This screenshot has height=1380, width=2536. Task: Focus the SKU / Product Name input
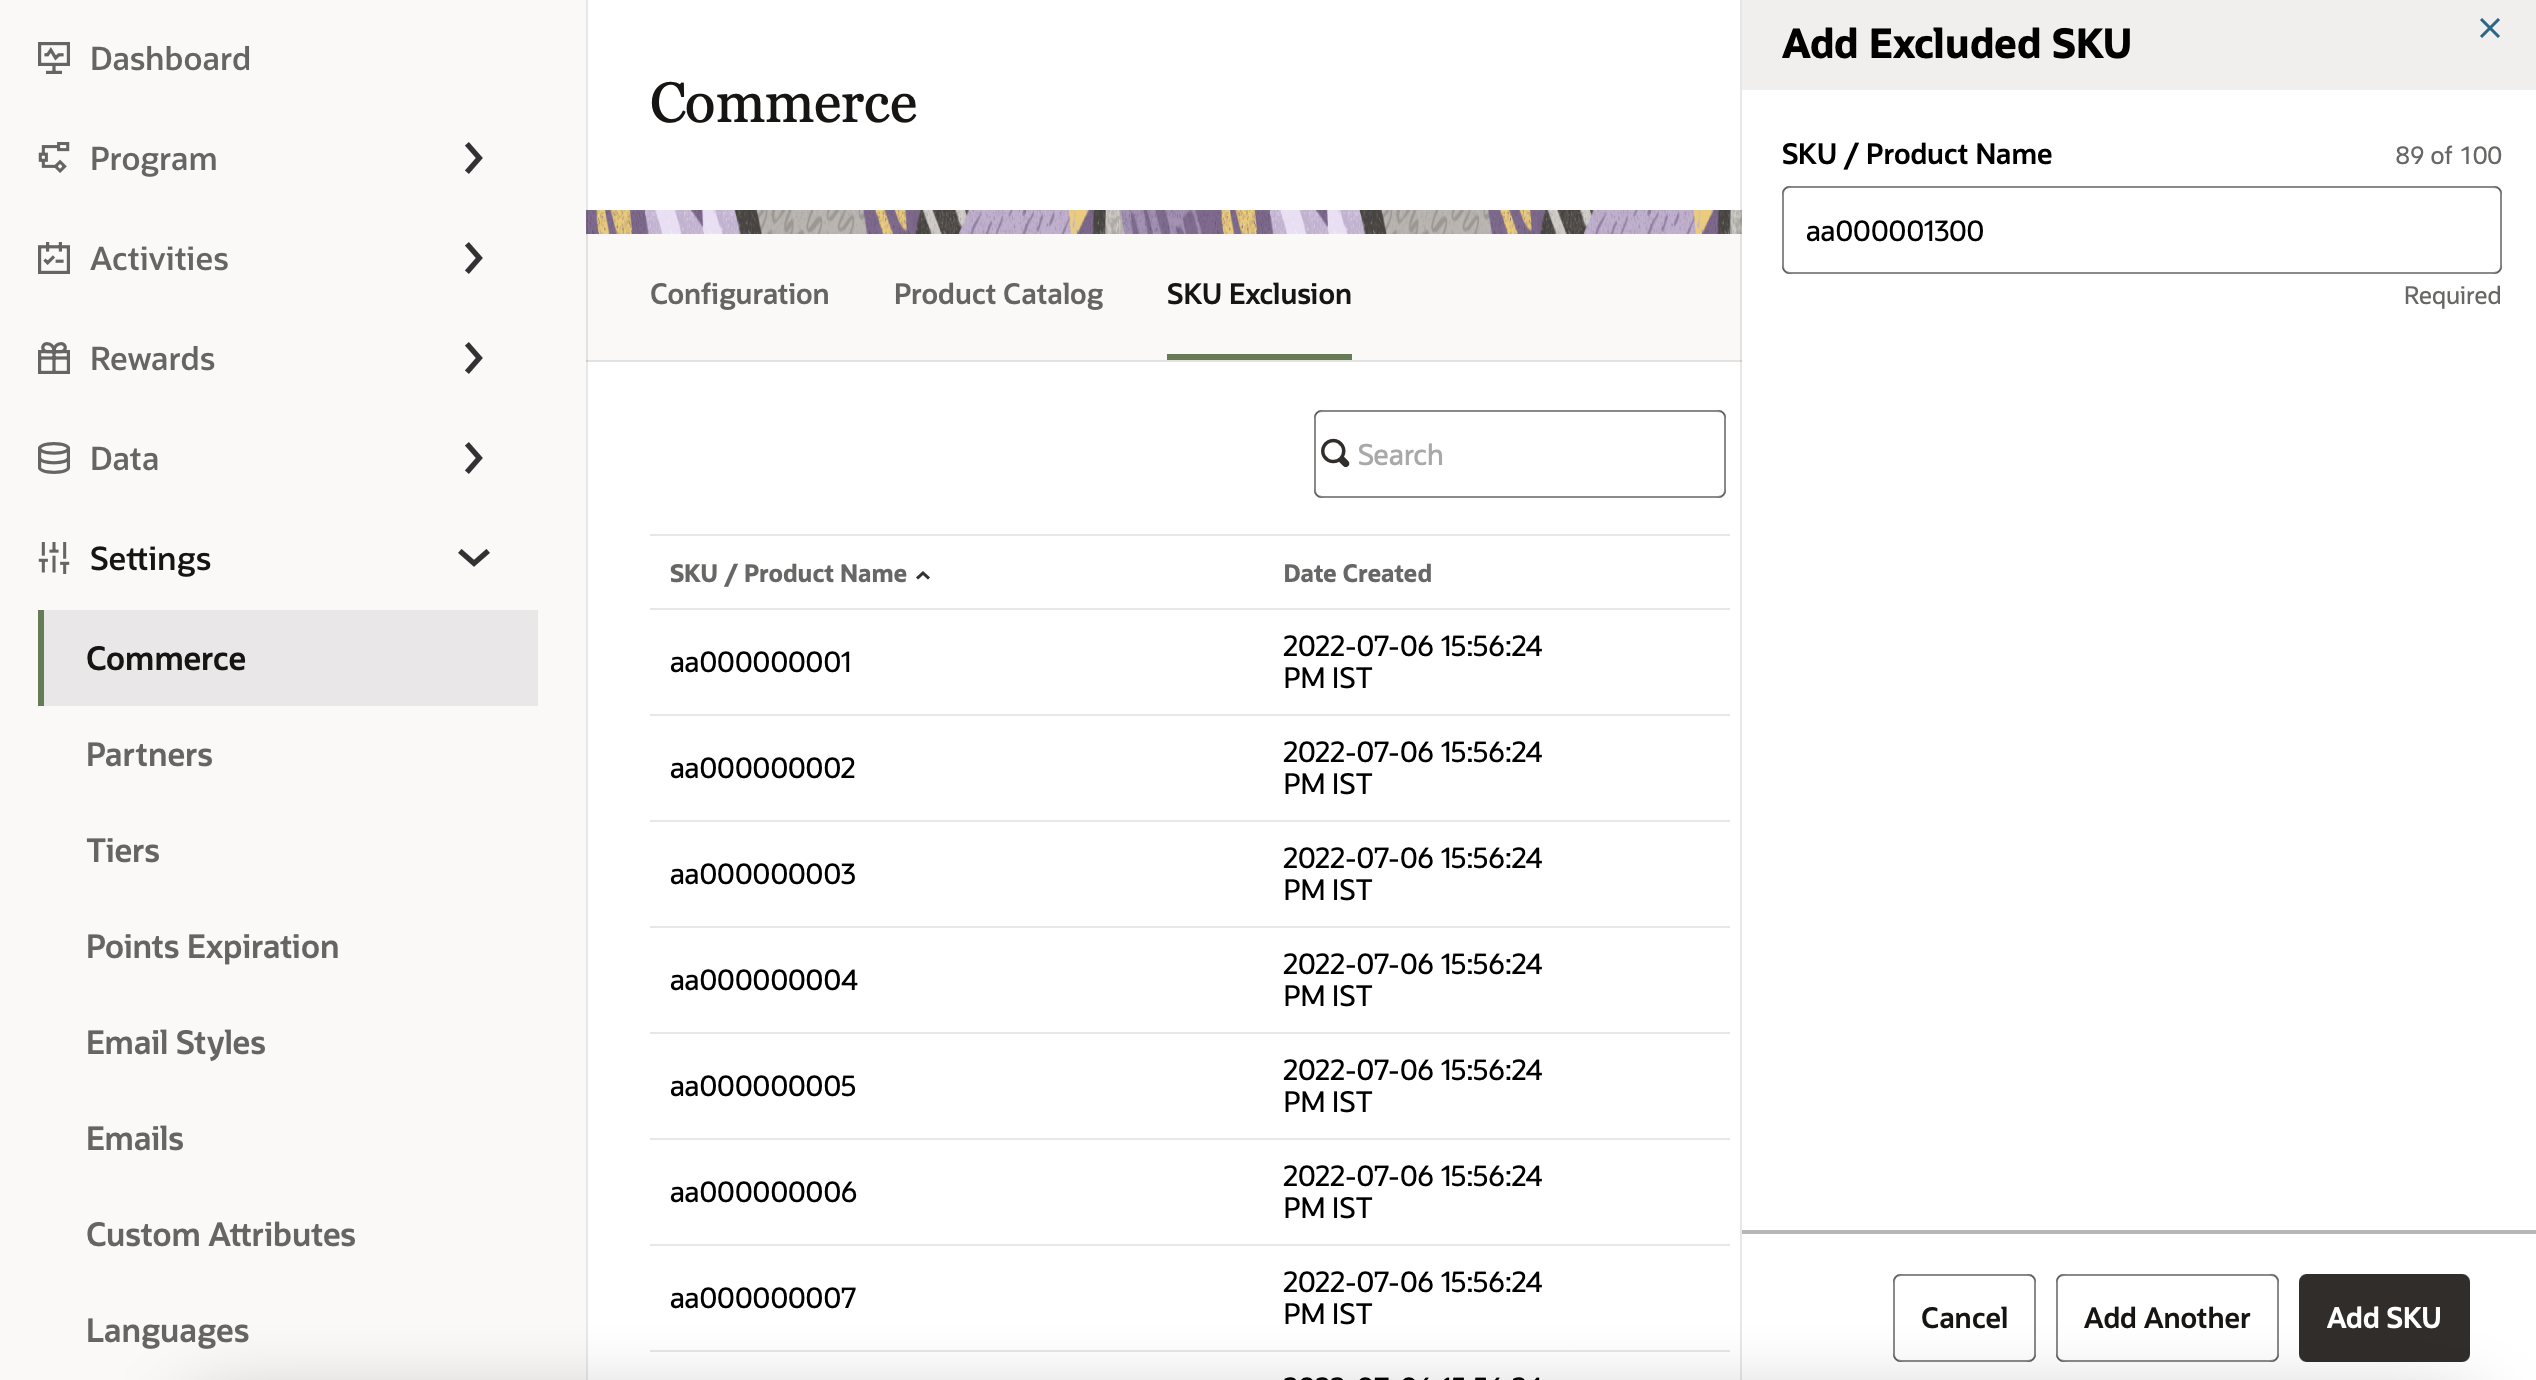(x=2140, y=230)
